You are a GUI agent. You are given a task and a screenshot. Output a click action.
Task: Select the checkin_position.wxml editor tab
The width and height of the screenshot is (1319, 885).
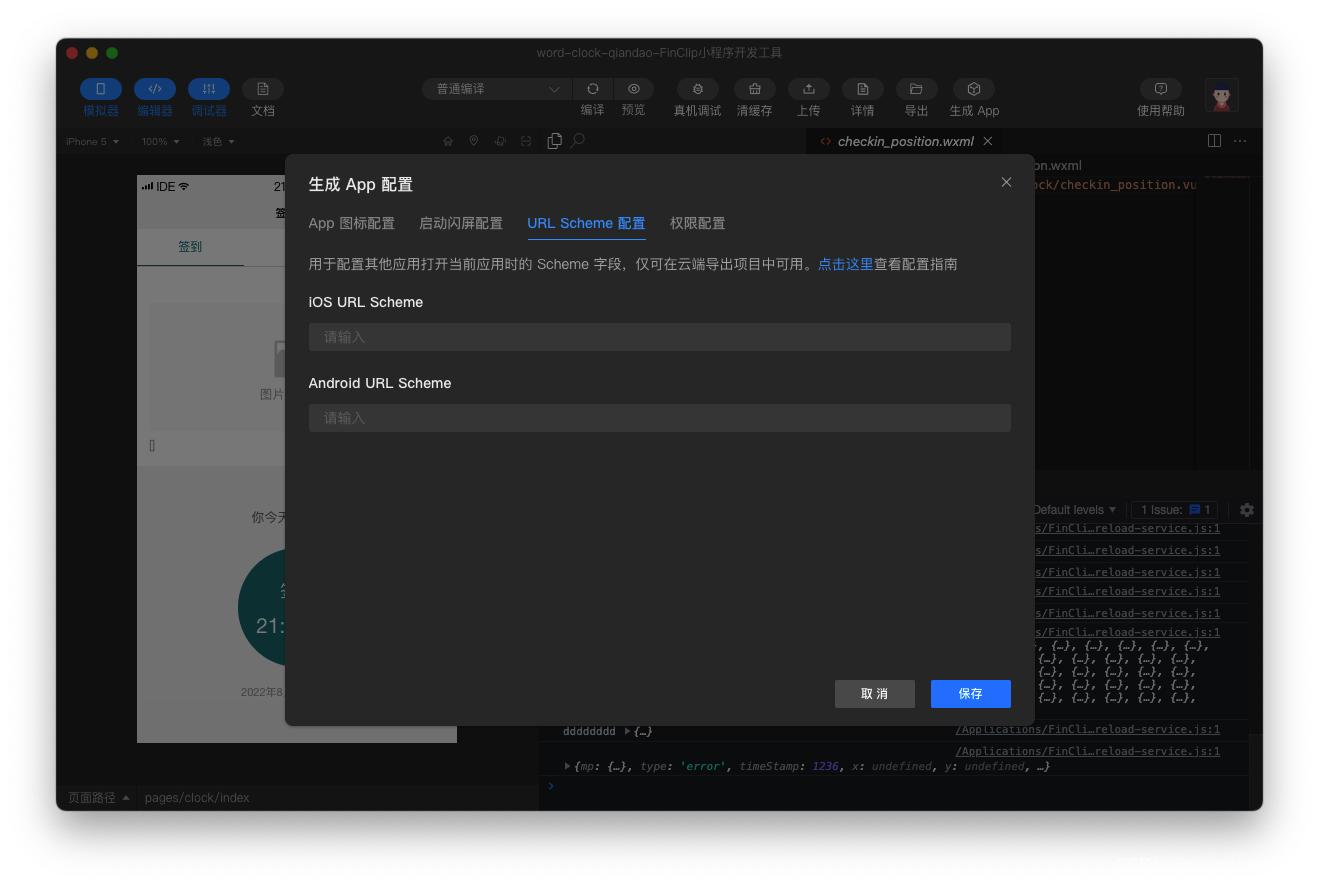click(905, 141)
